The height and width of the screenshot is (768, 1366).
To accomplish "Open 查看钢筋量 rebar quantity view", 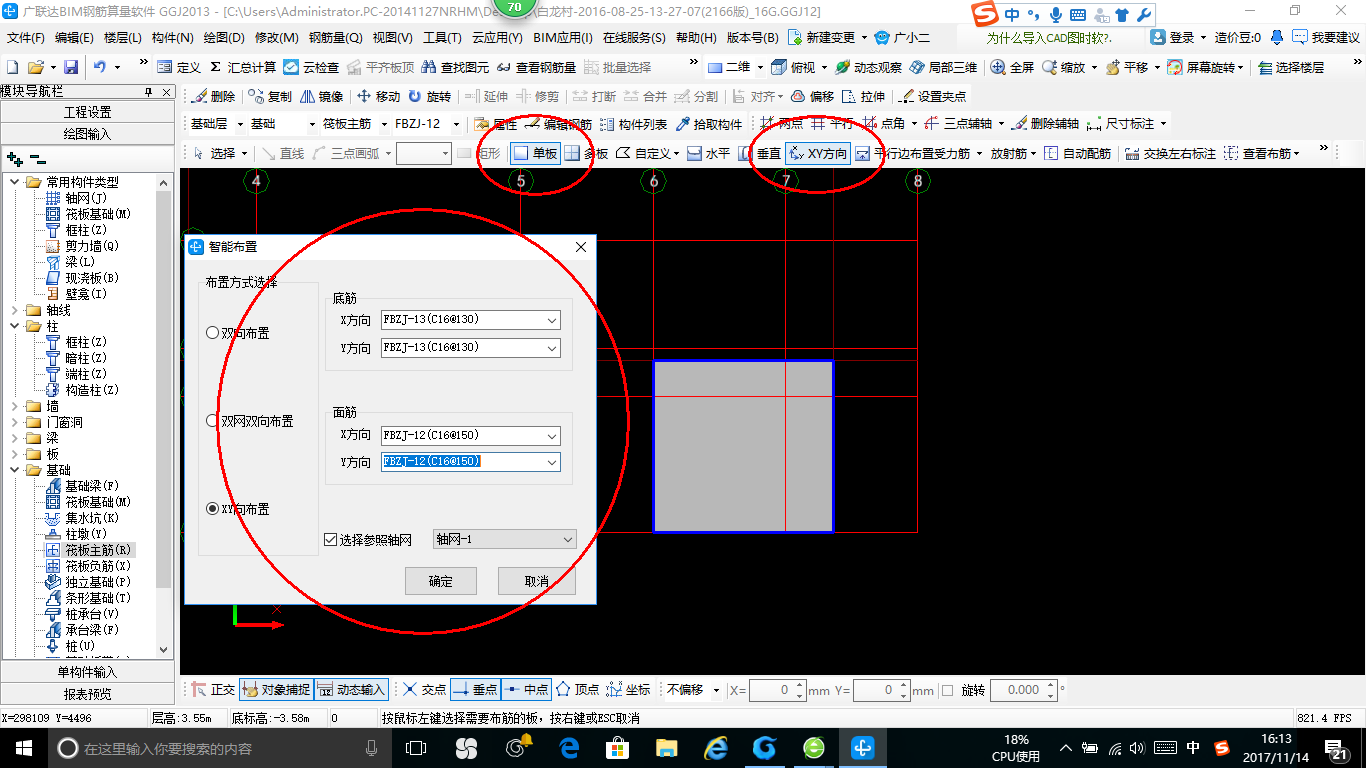I will point(536,67).
